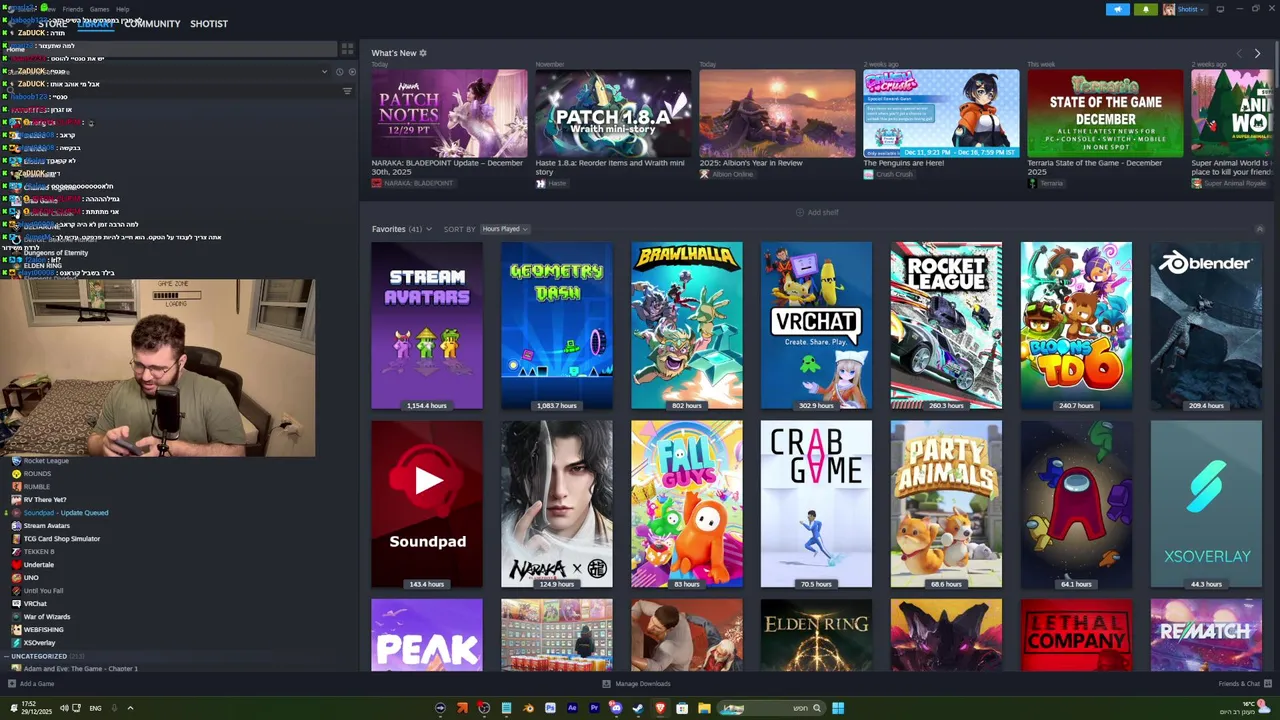Open the Lethal Company cover

click(1076, 635)
